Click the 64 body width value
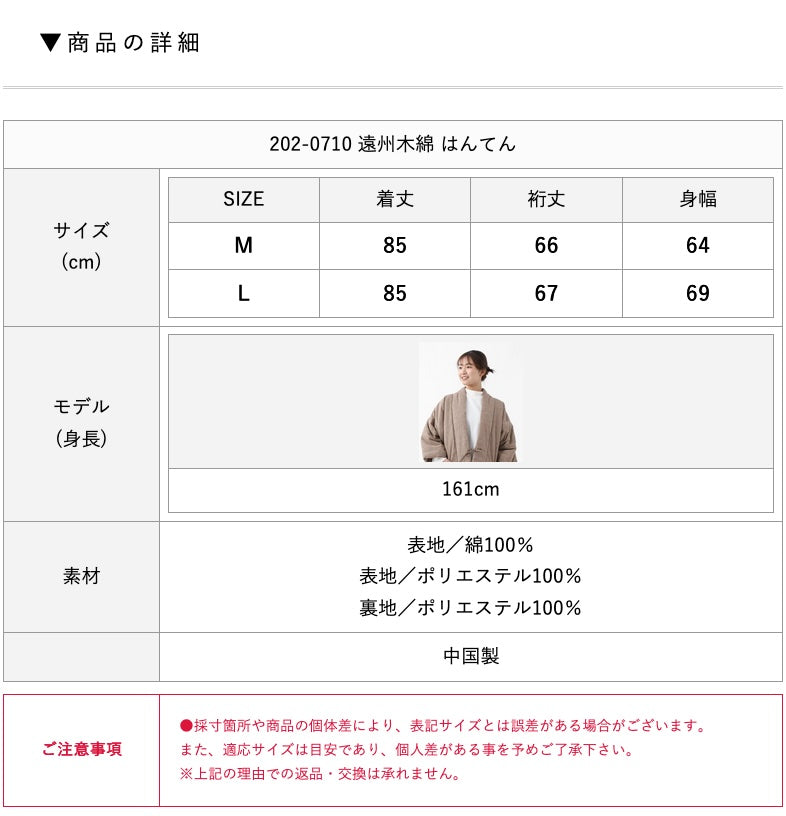Image resolution: width=786 pixels, height=816 pixels. [698, 246]
